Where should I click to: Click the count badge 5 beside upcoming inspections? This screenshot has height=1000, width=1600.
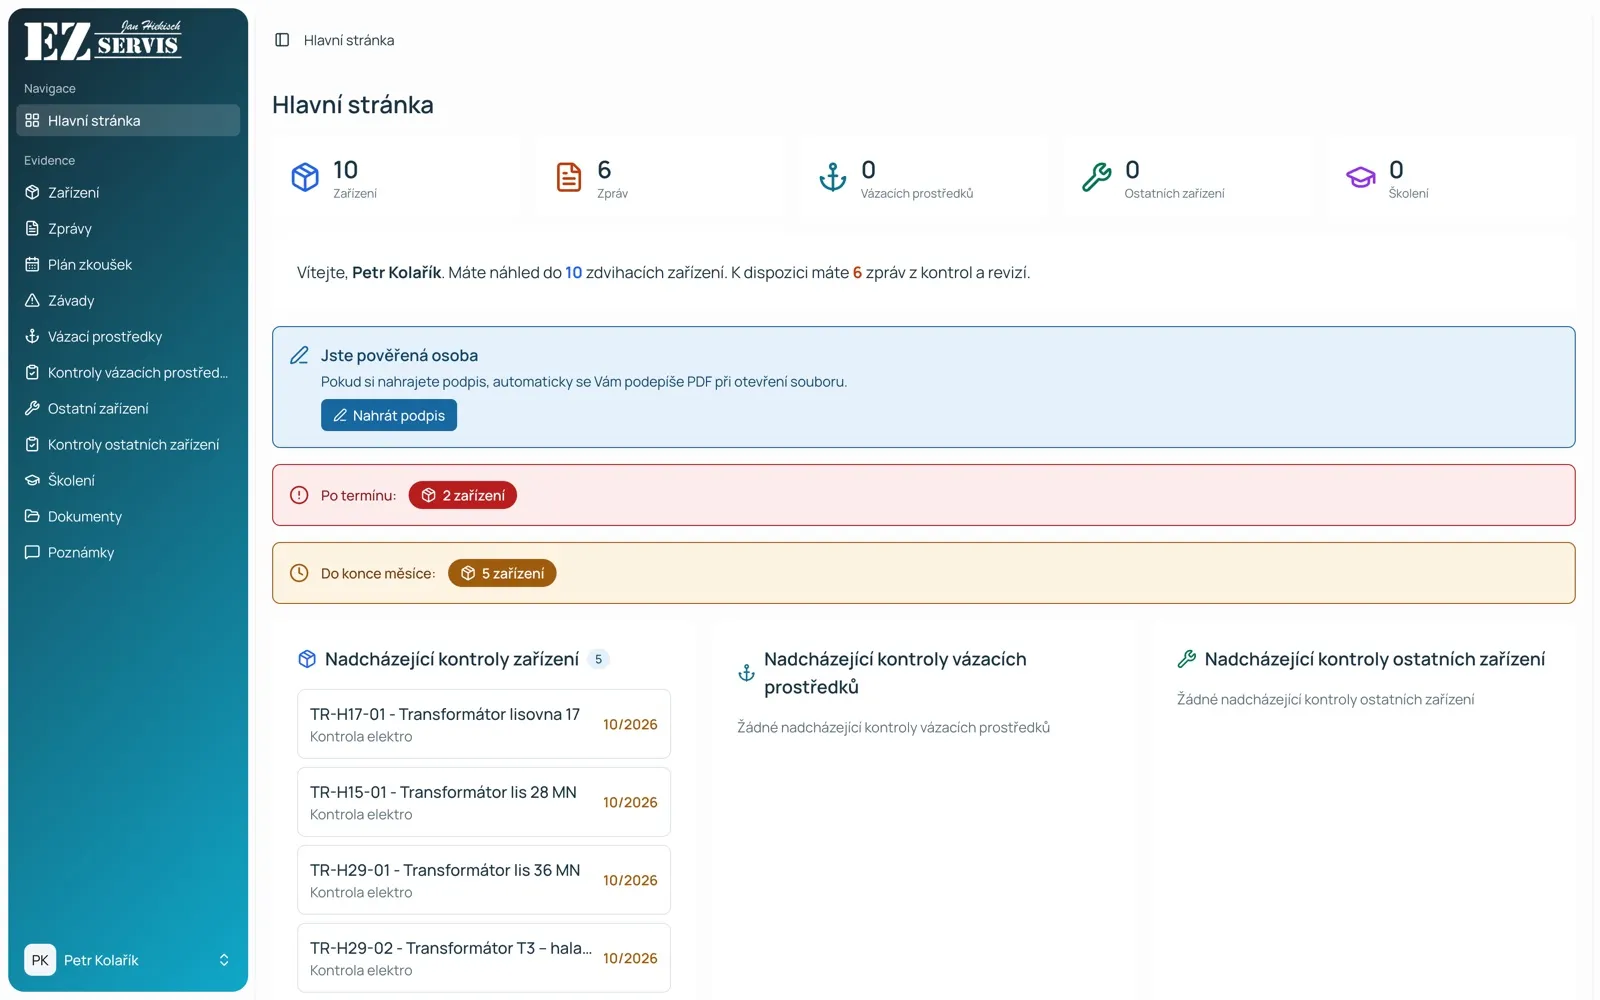[x=598, y=659]
